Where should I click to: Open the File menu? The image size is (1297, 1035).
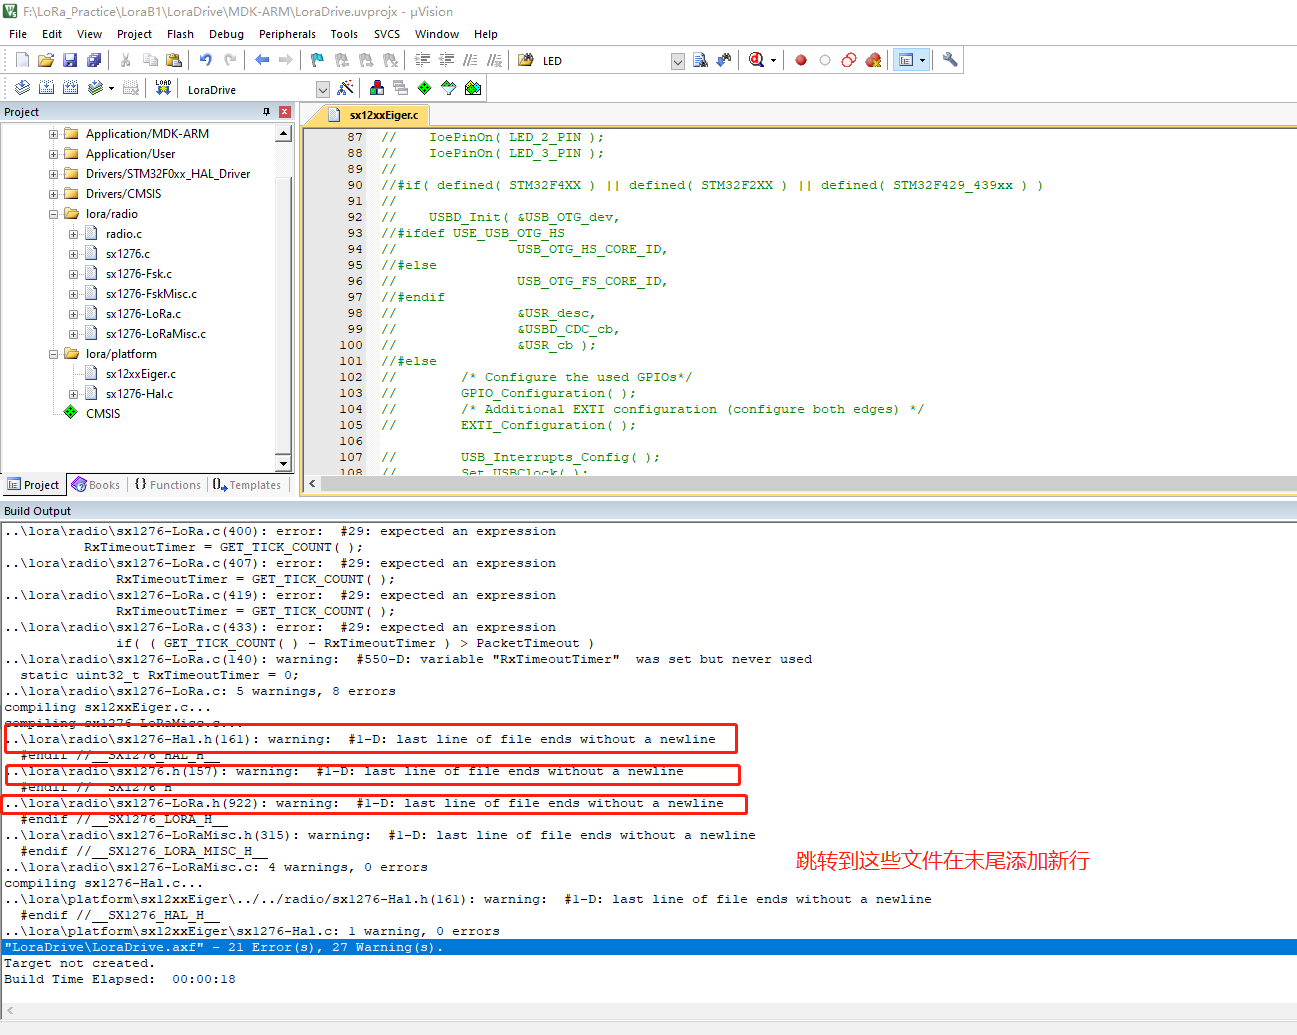click(18, 34)
